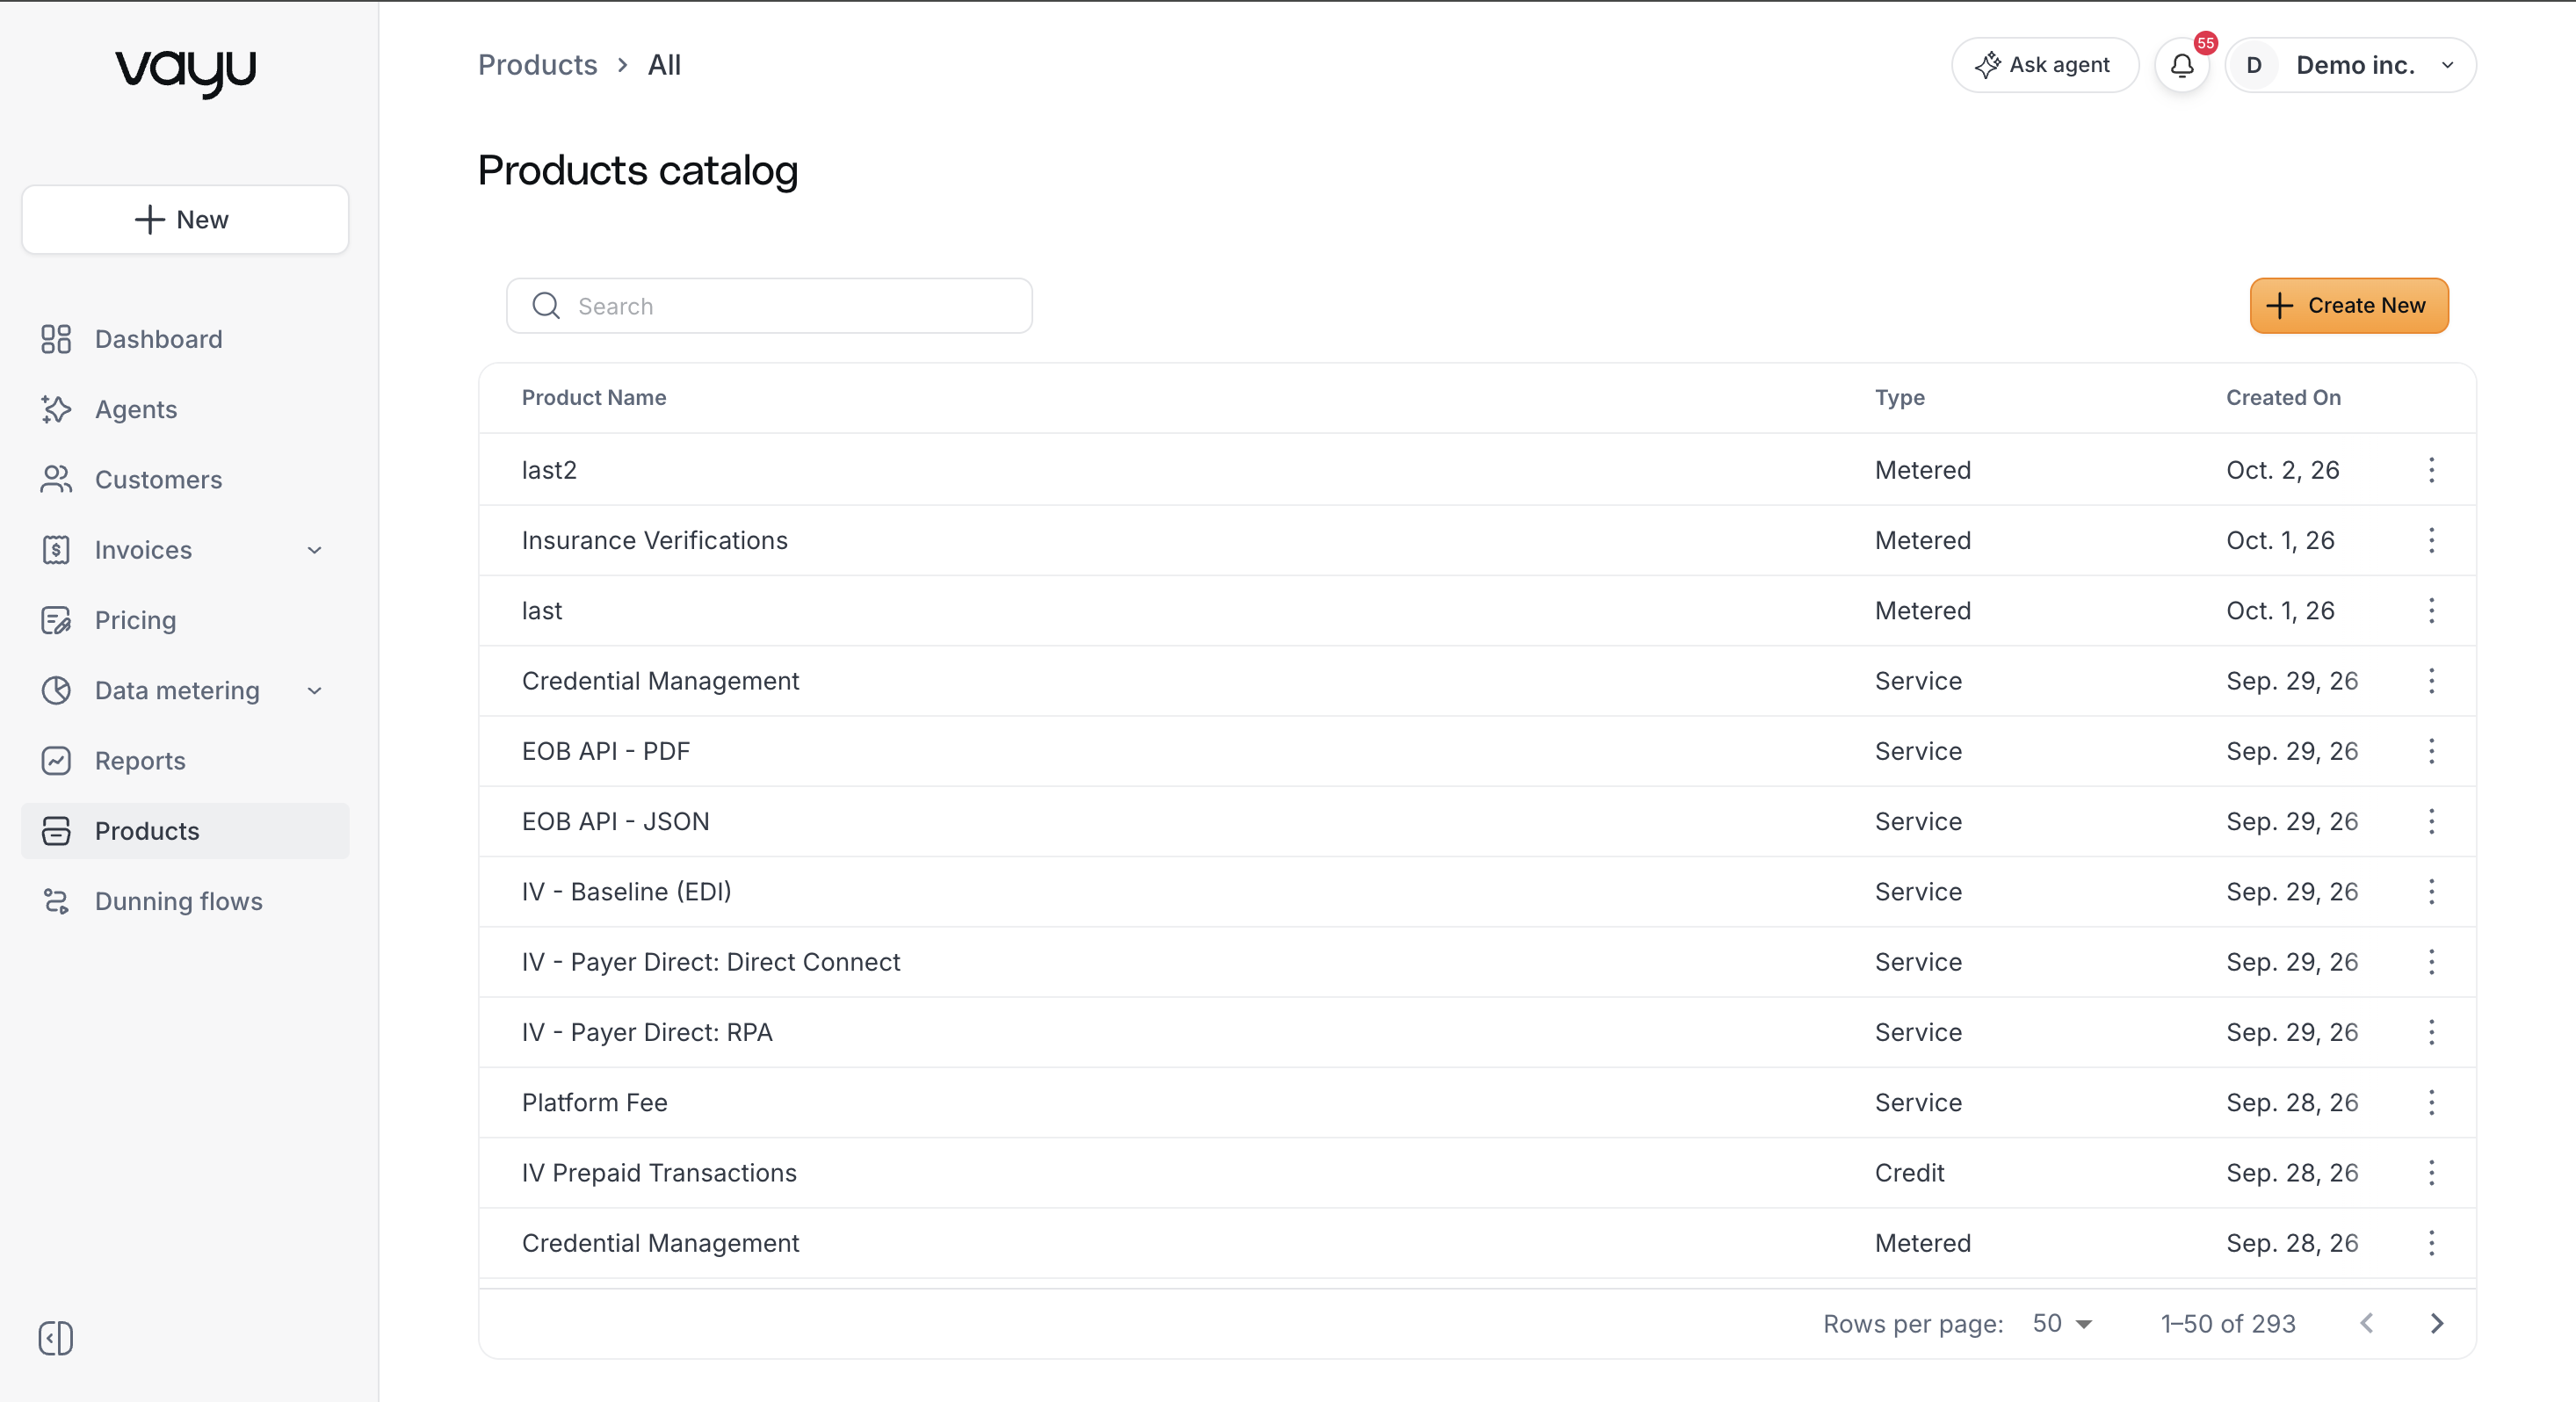Viewport: 2576px width, 1402px height.
Task: Open row options for EOB API - PDF
Action: [x=2431, y=751]
